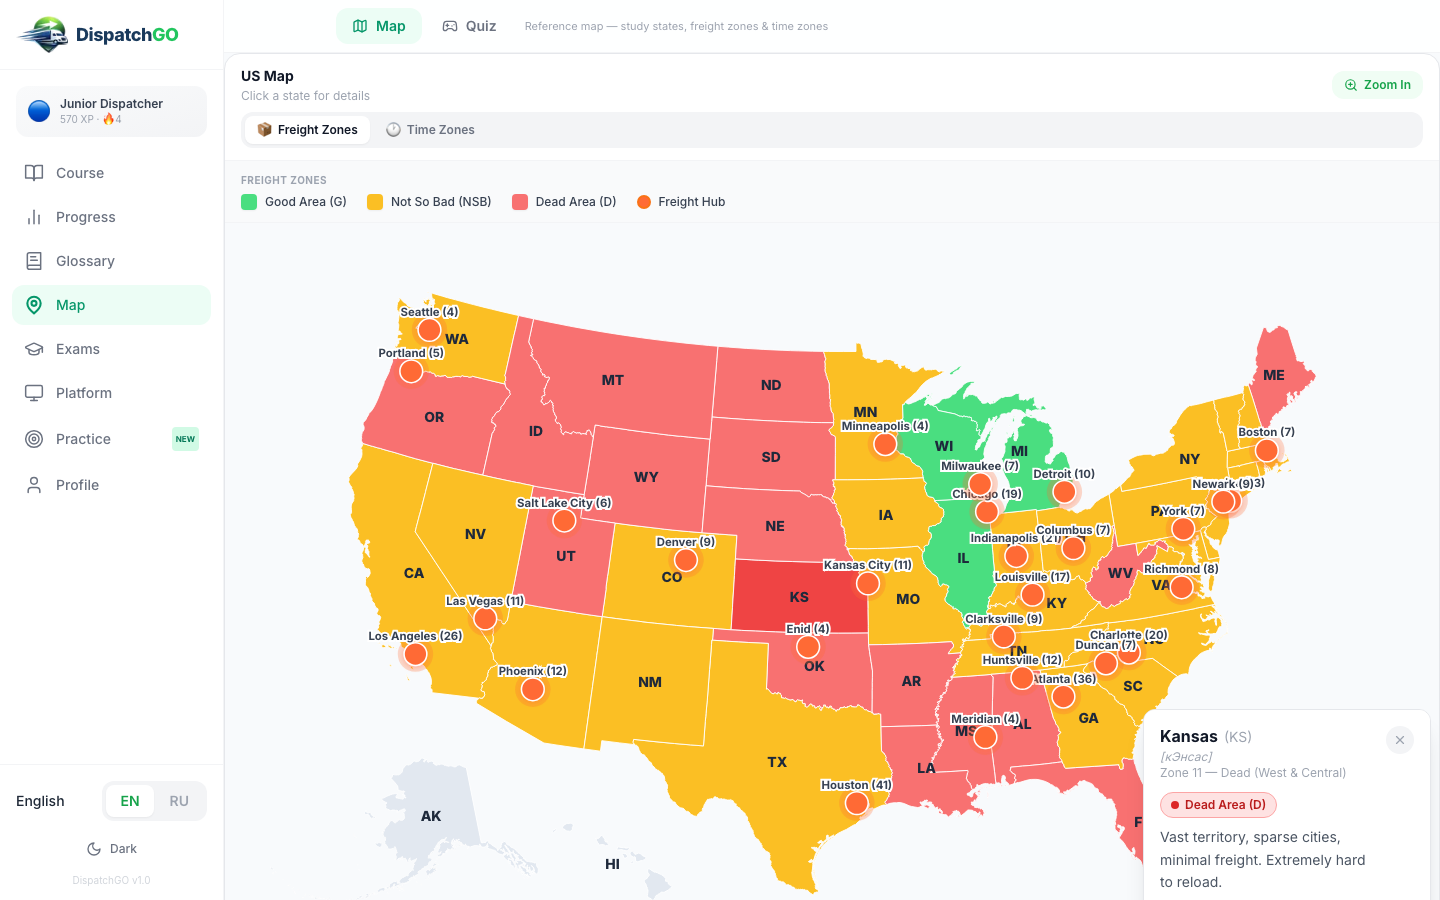This screenshot has width=1440, height=900.
Task: Click the Profile person icon
Action: 34,485
